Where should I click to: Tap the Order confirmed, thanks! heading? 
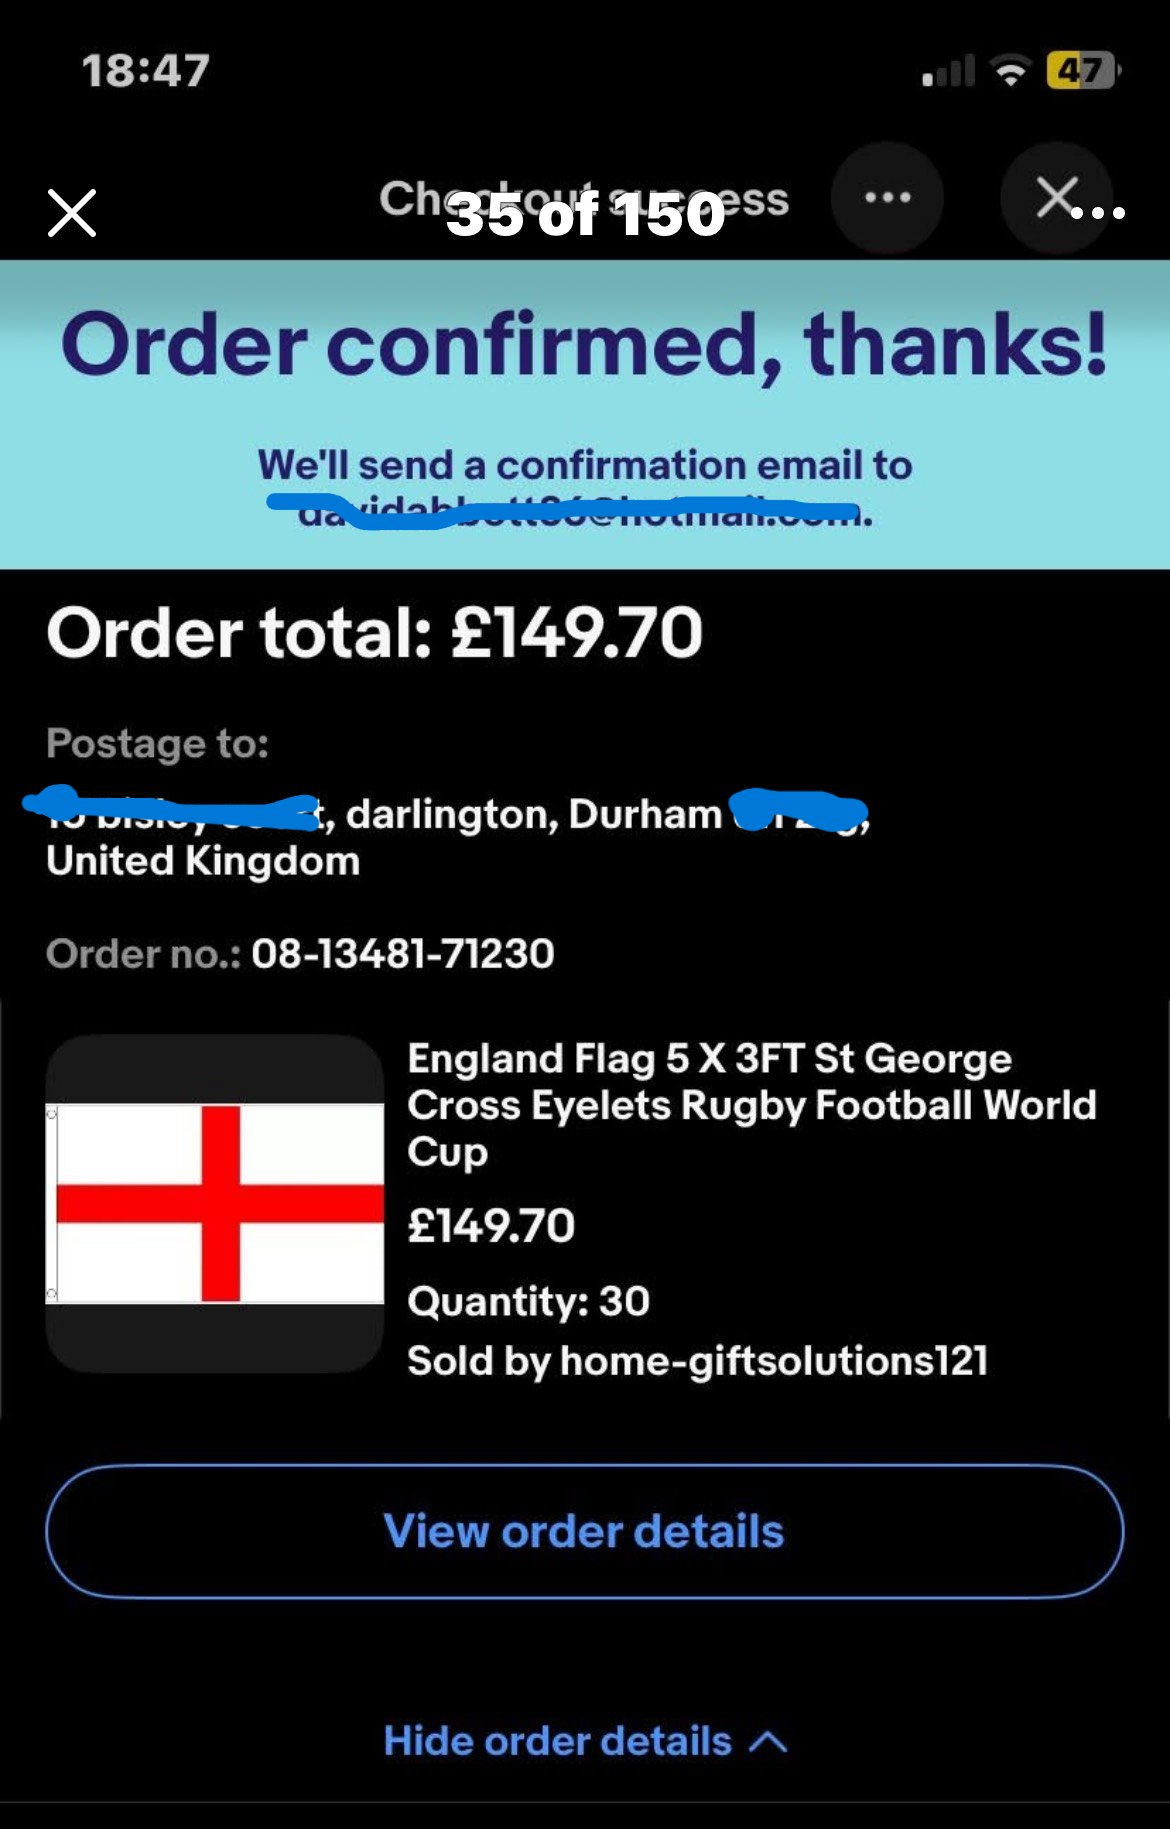click(585, 345)
